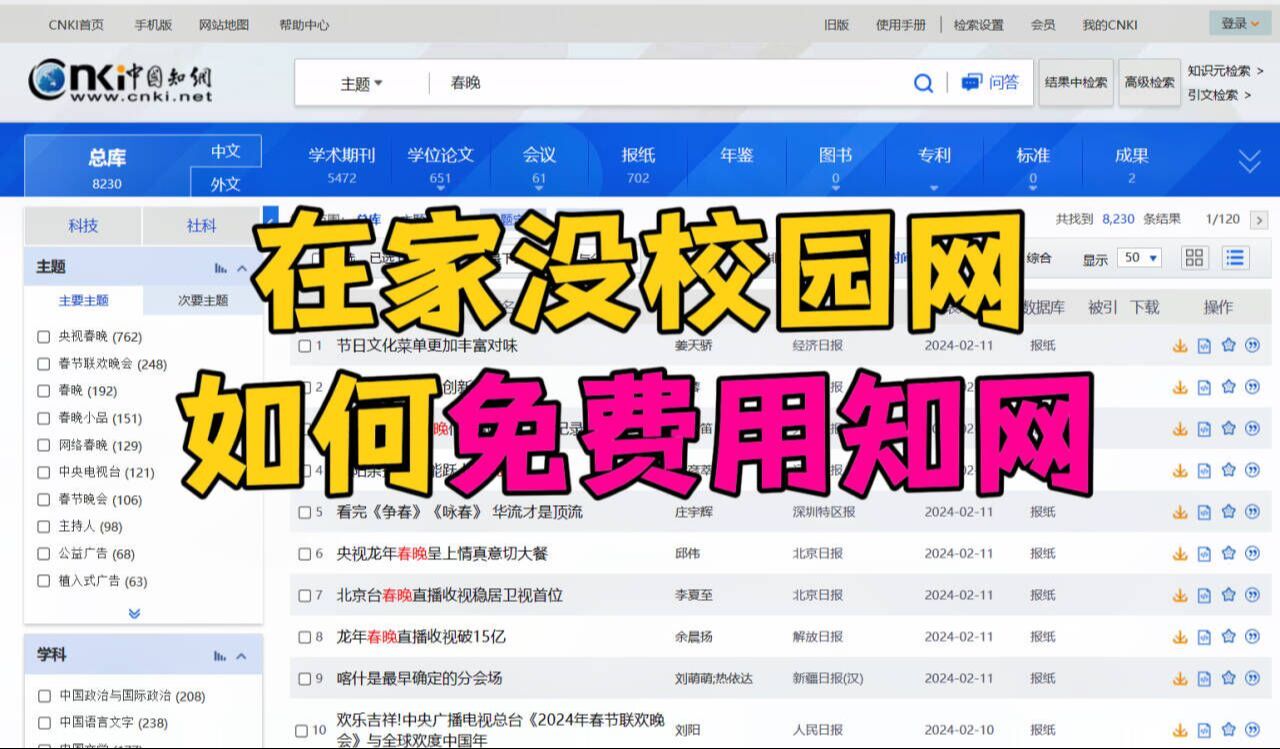
Task: Open article 龙年春晚直播收视破15亿
Action: 421,637
